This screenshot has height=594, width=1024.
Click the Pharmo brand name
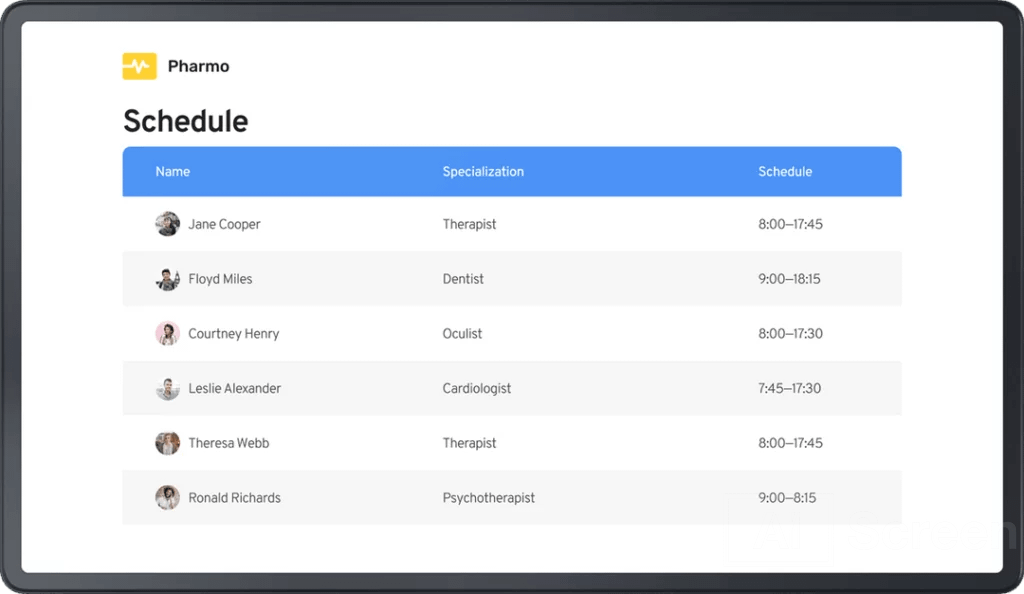point(199,66)
